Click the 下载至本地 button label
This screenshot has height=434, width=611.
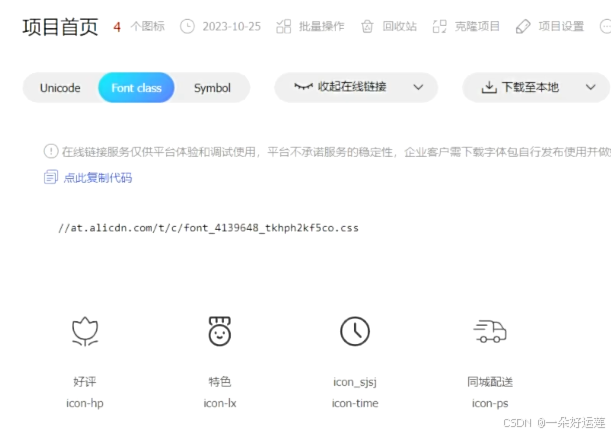coord(530,87)
